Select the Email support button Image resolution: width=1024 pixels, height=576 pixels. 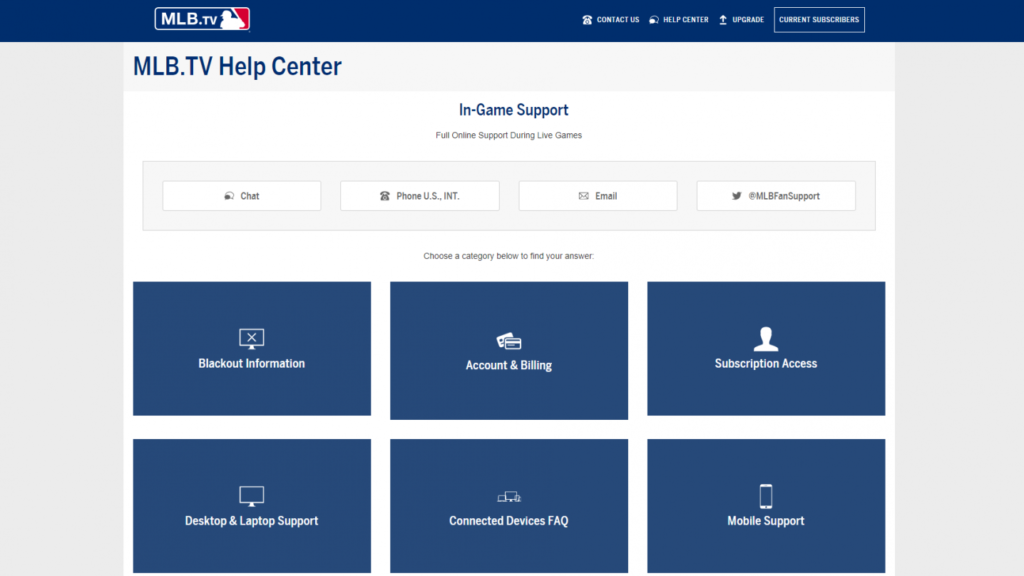[598, 196]
